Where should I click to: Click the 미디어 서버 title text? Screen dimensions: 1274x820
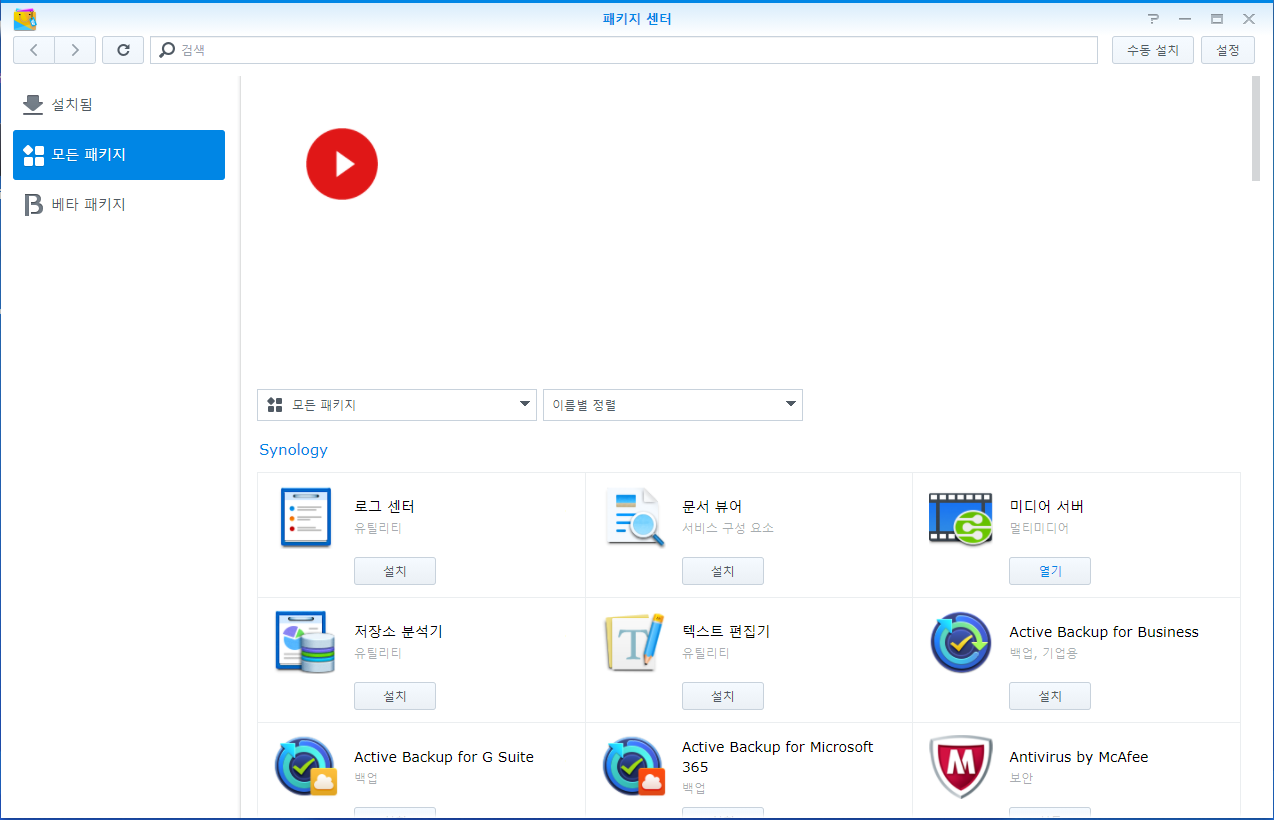pos(1046,507)
